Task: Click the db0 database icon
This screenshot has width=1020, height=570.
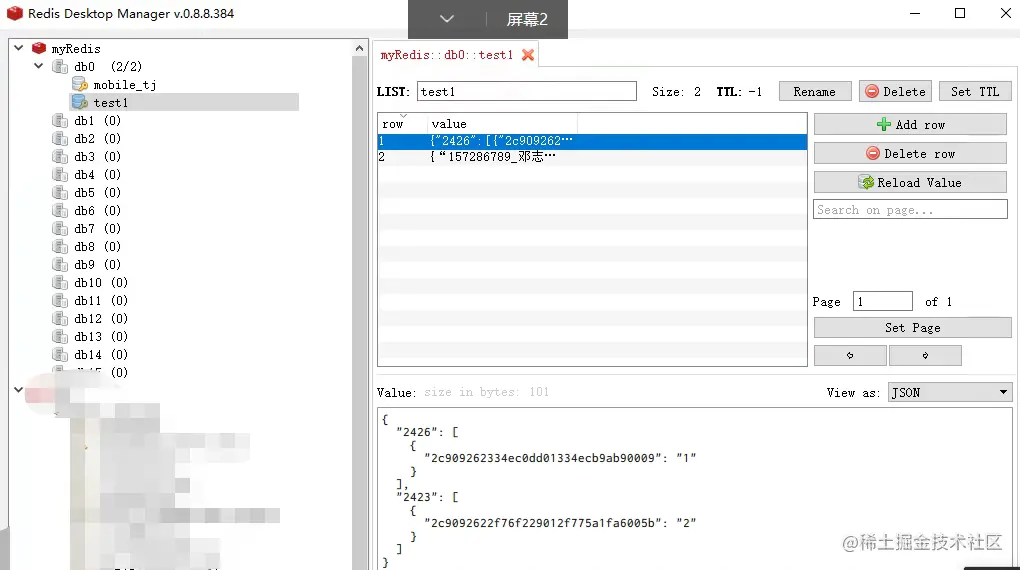Action: (x=60, y=66)
